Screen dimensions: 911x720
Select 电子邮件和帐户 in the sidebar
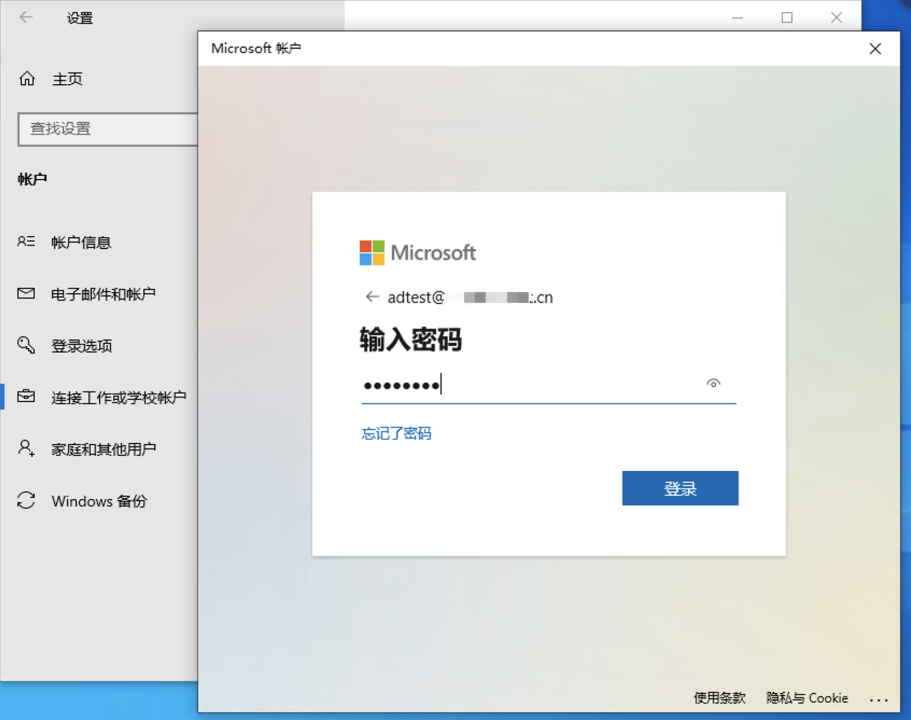(103, 294)
